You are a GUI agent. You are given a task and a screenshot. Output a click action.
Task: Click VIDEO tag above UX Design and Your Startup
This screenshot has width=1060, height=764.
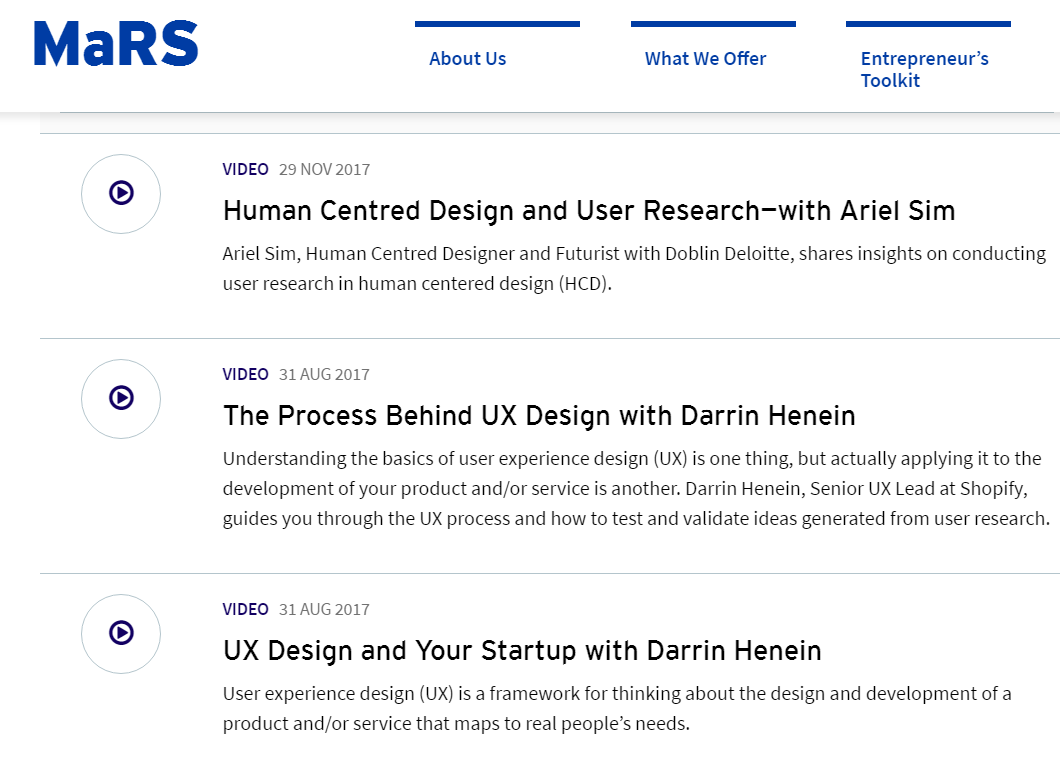point(245,609)
